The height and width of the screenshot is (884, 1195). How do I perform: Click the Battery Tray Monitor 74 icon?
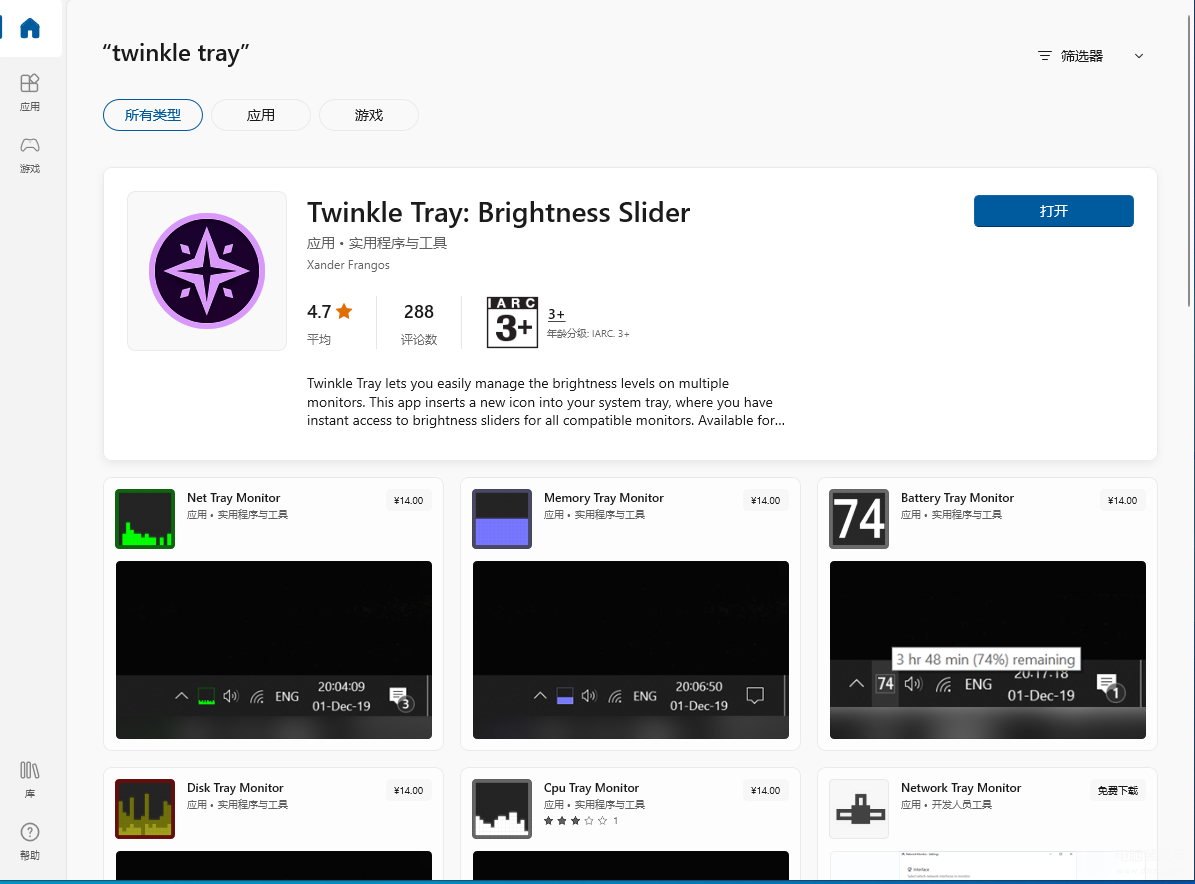point(859,519)
